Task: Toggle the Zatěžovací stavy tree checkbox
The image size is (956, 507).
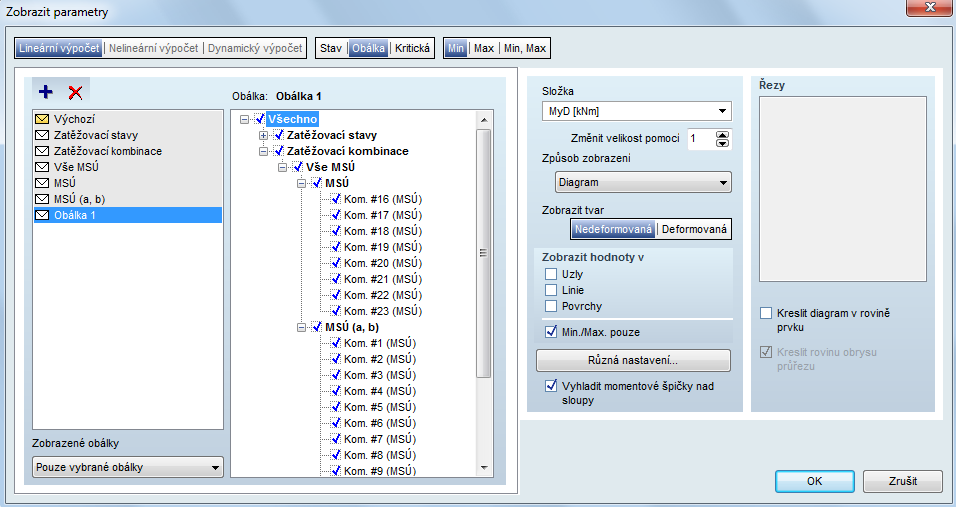Action: pyautogui.click(x=279, y=135)
